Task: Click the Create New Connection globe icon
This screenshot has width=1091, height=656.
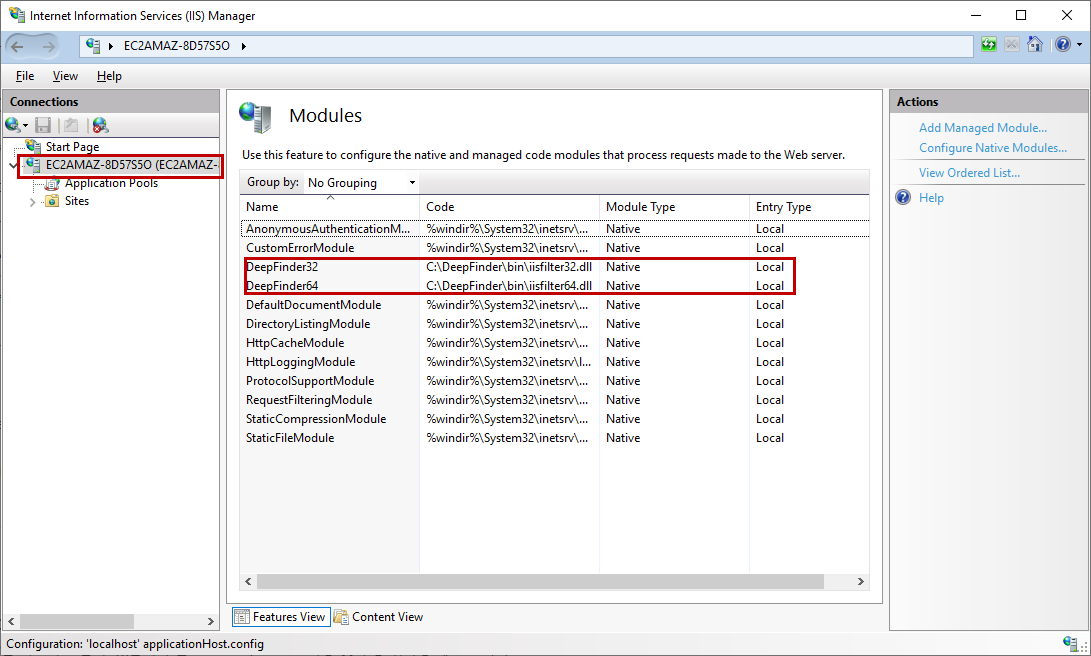Action: (13, 125)
